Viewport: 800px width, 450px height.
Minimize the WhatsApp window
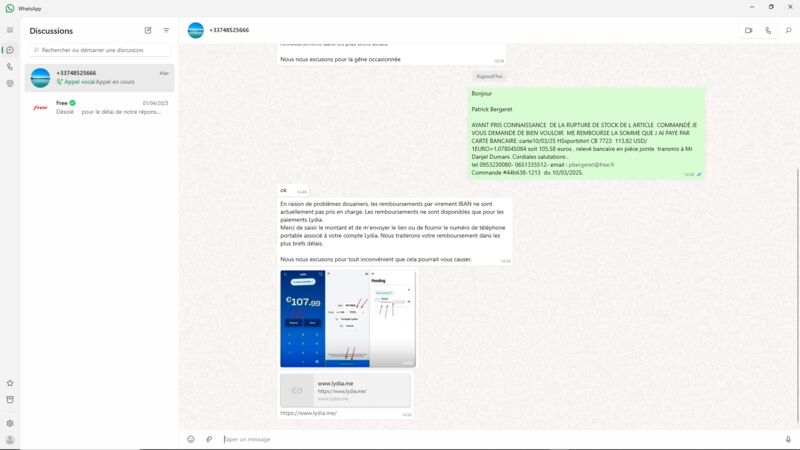(752, 7)
